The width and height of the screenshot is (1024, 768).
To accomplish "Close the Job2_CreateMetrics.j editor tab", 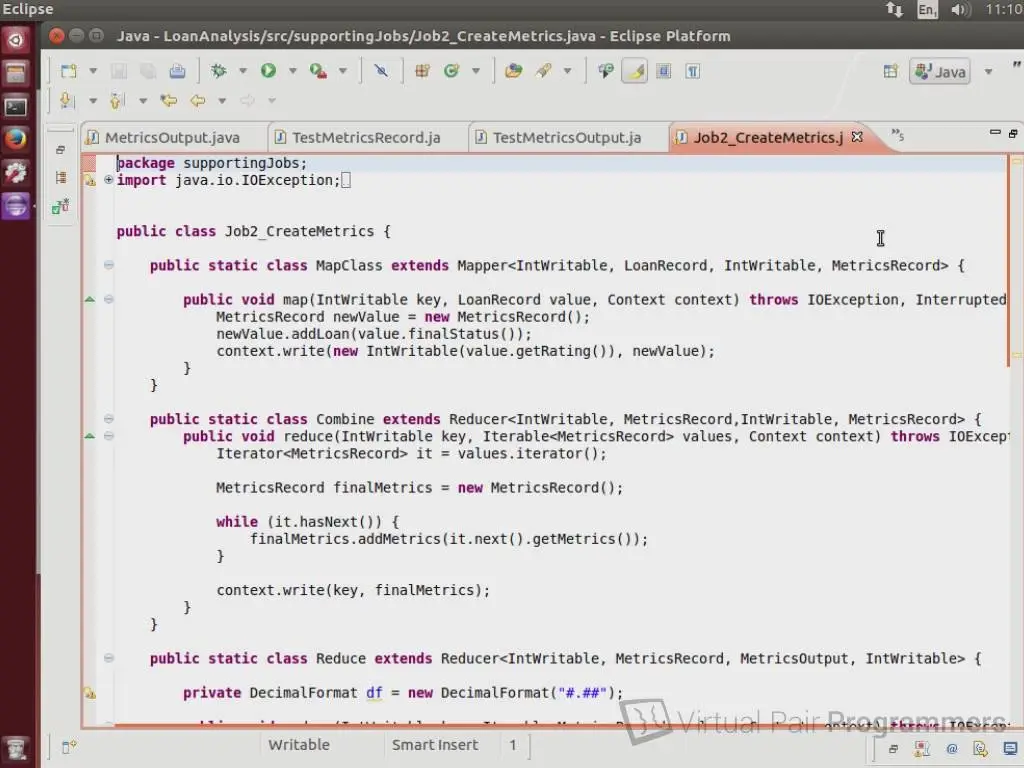I will point(857,136).
